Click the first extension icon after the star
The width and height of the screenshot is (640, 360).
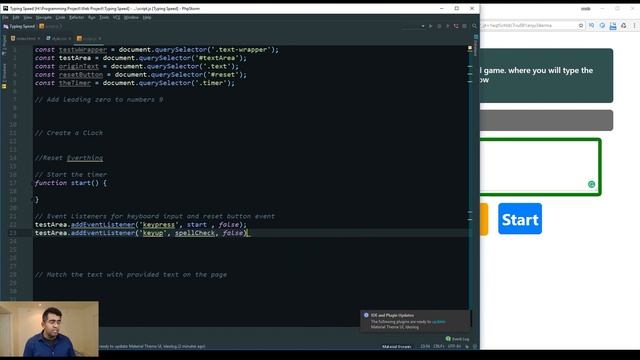pos(591,25)
